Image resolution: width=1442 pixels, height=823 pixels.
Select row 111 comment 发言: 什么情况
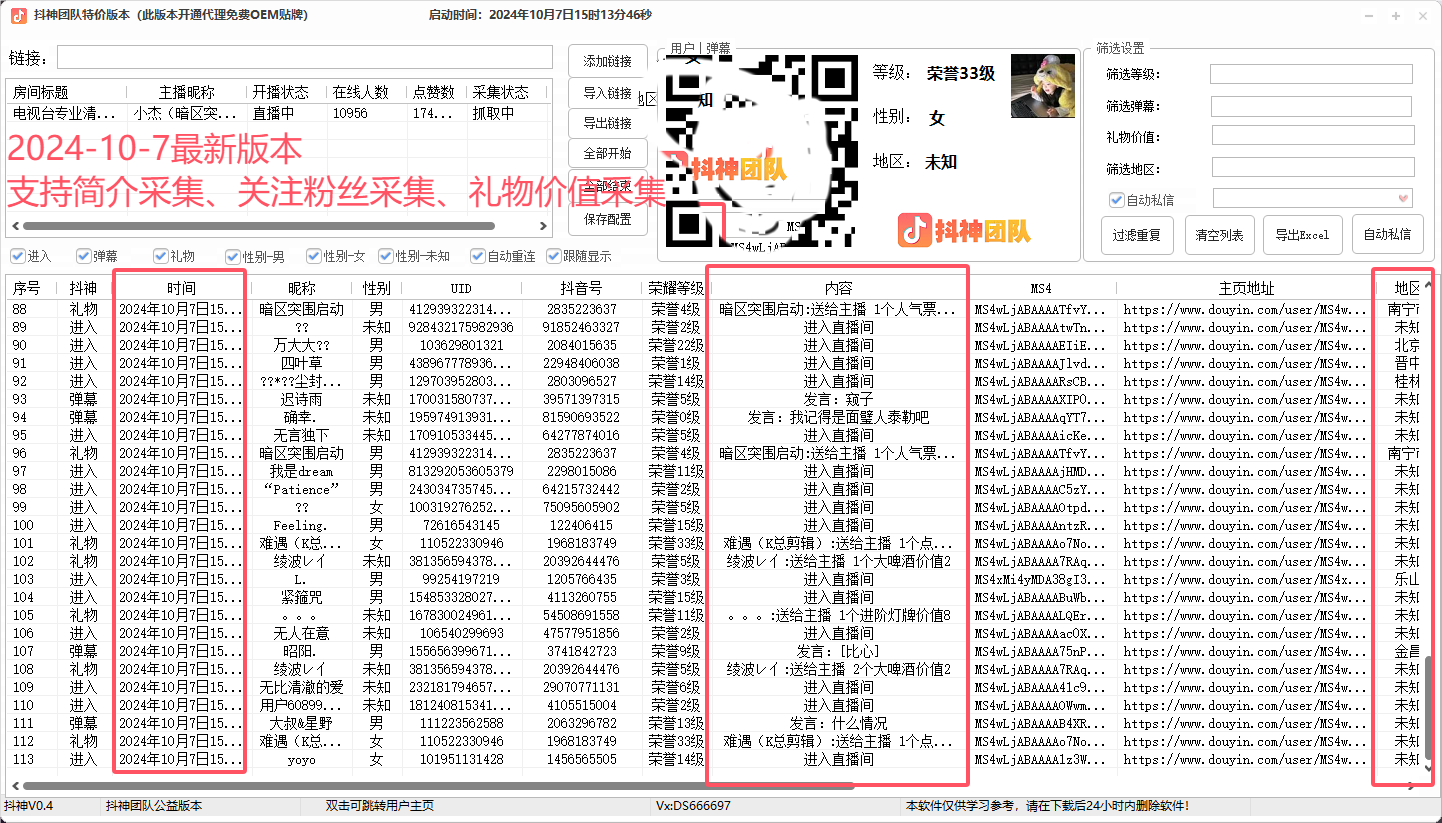click(x=838, y=723)
